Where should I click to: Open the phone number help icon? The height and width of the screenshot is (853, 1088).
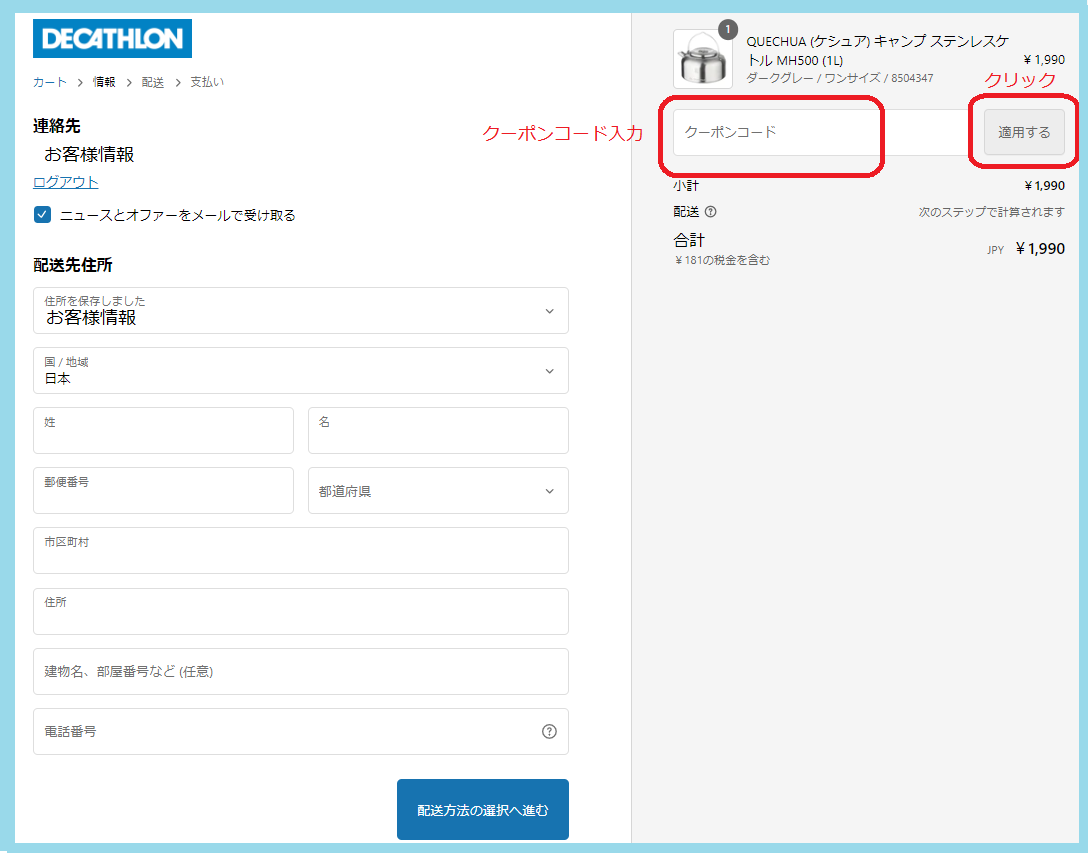pos(549,732)
